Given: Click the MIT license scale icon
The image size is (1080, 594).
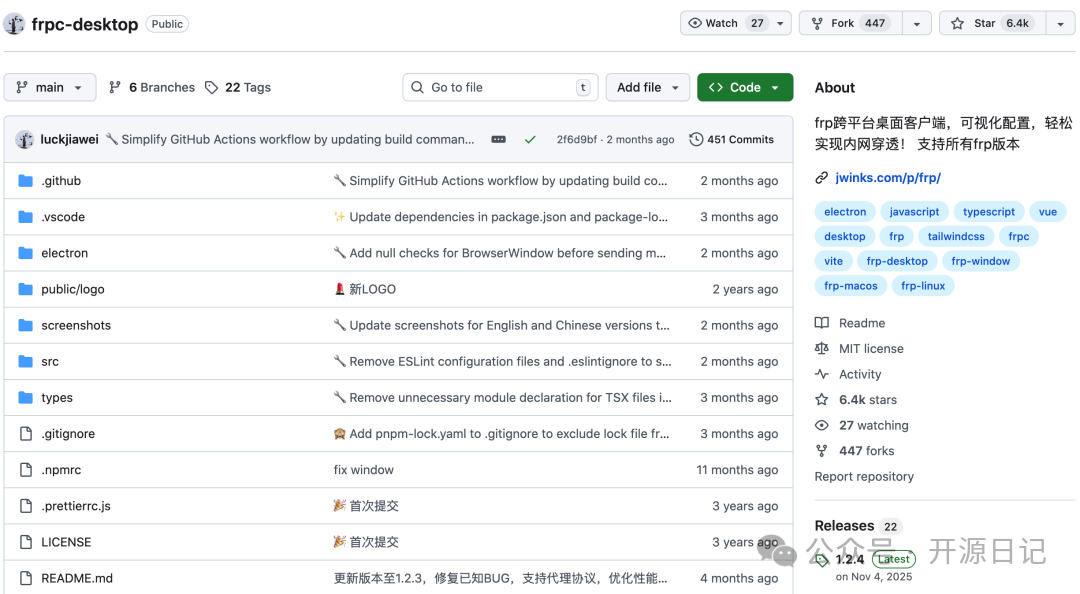Looking at the screenshot, I should [822, 348].
